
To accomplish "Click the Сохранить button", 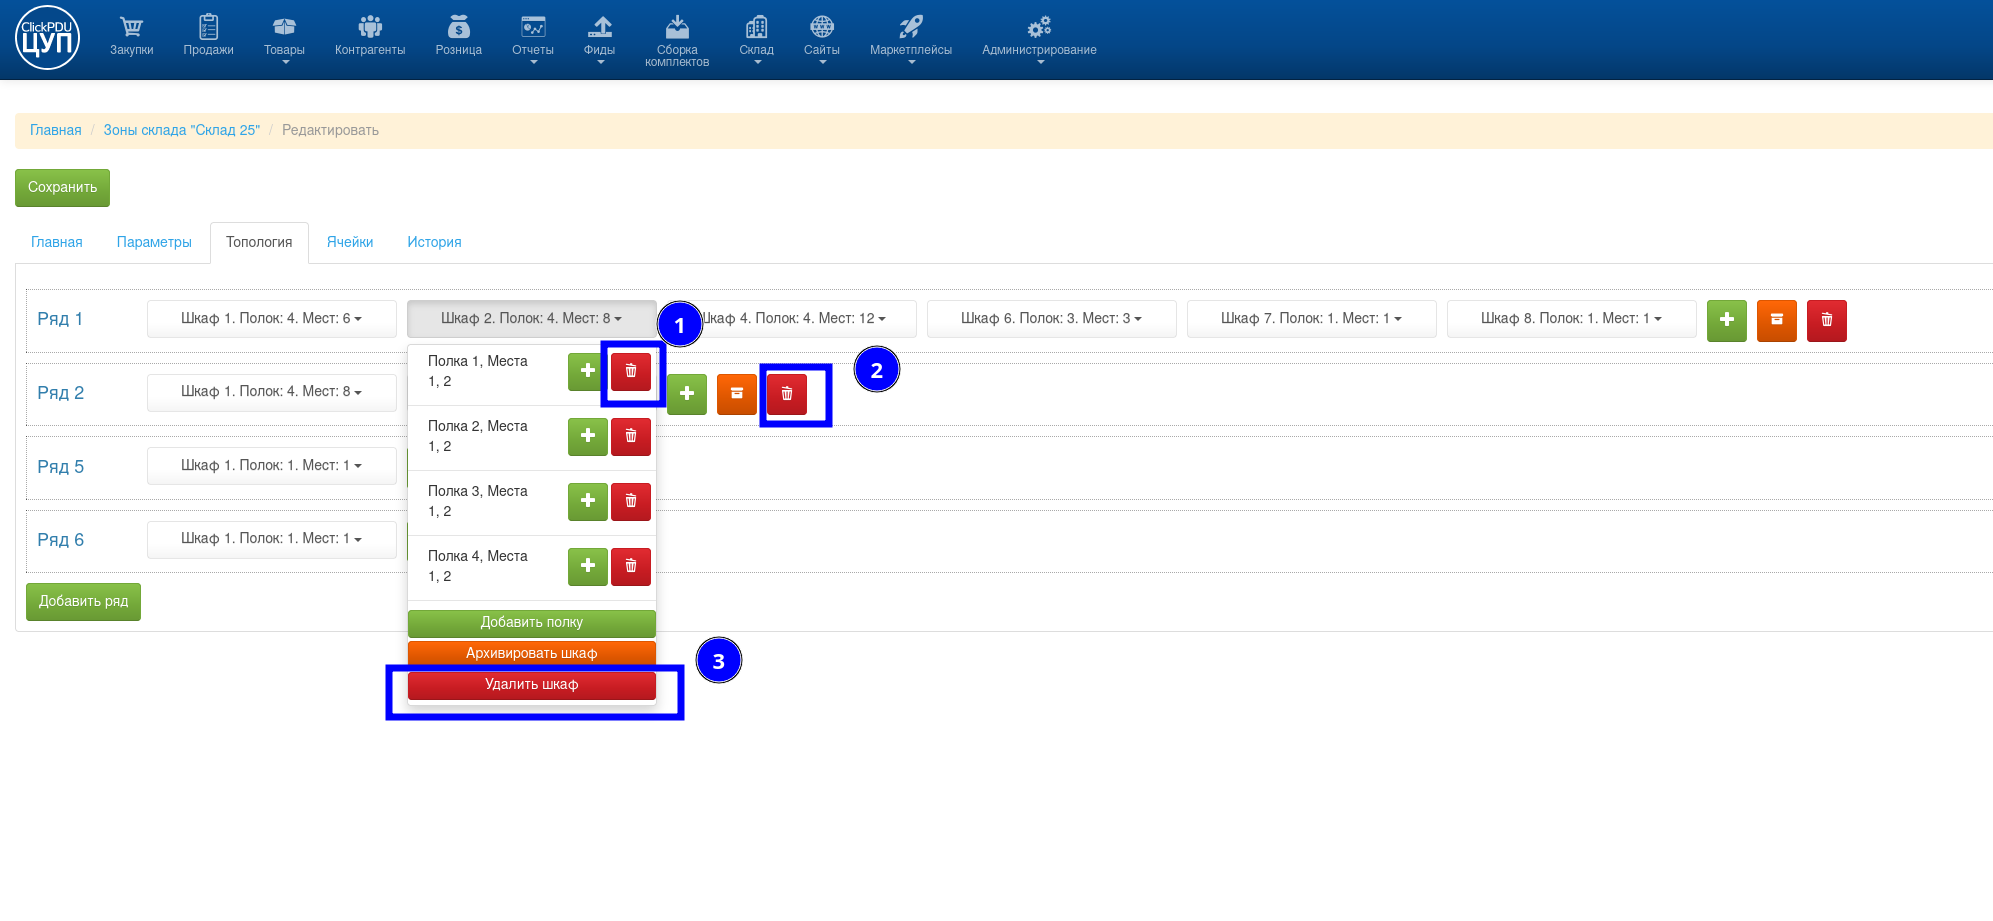I will click(62, 187).
